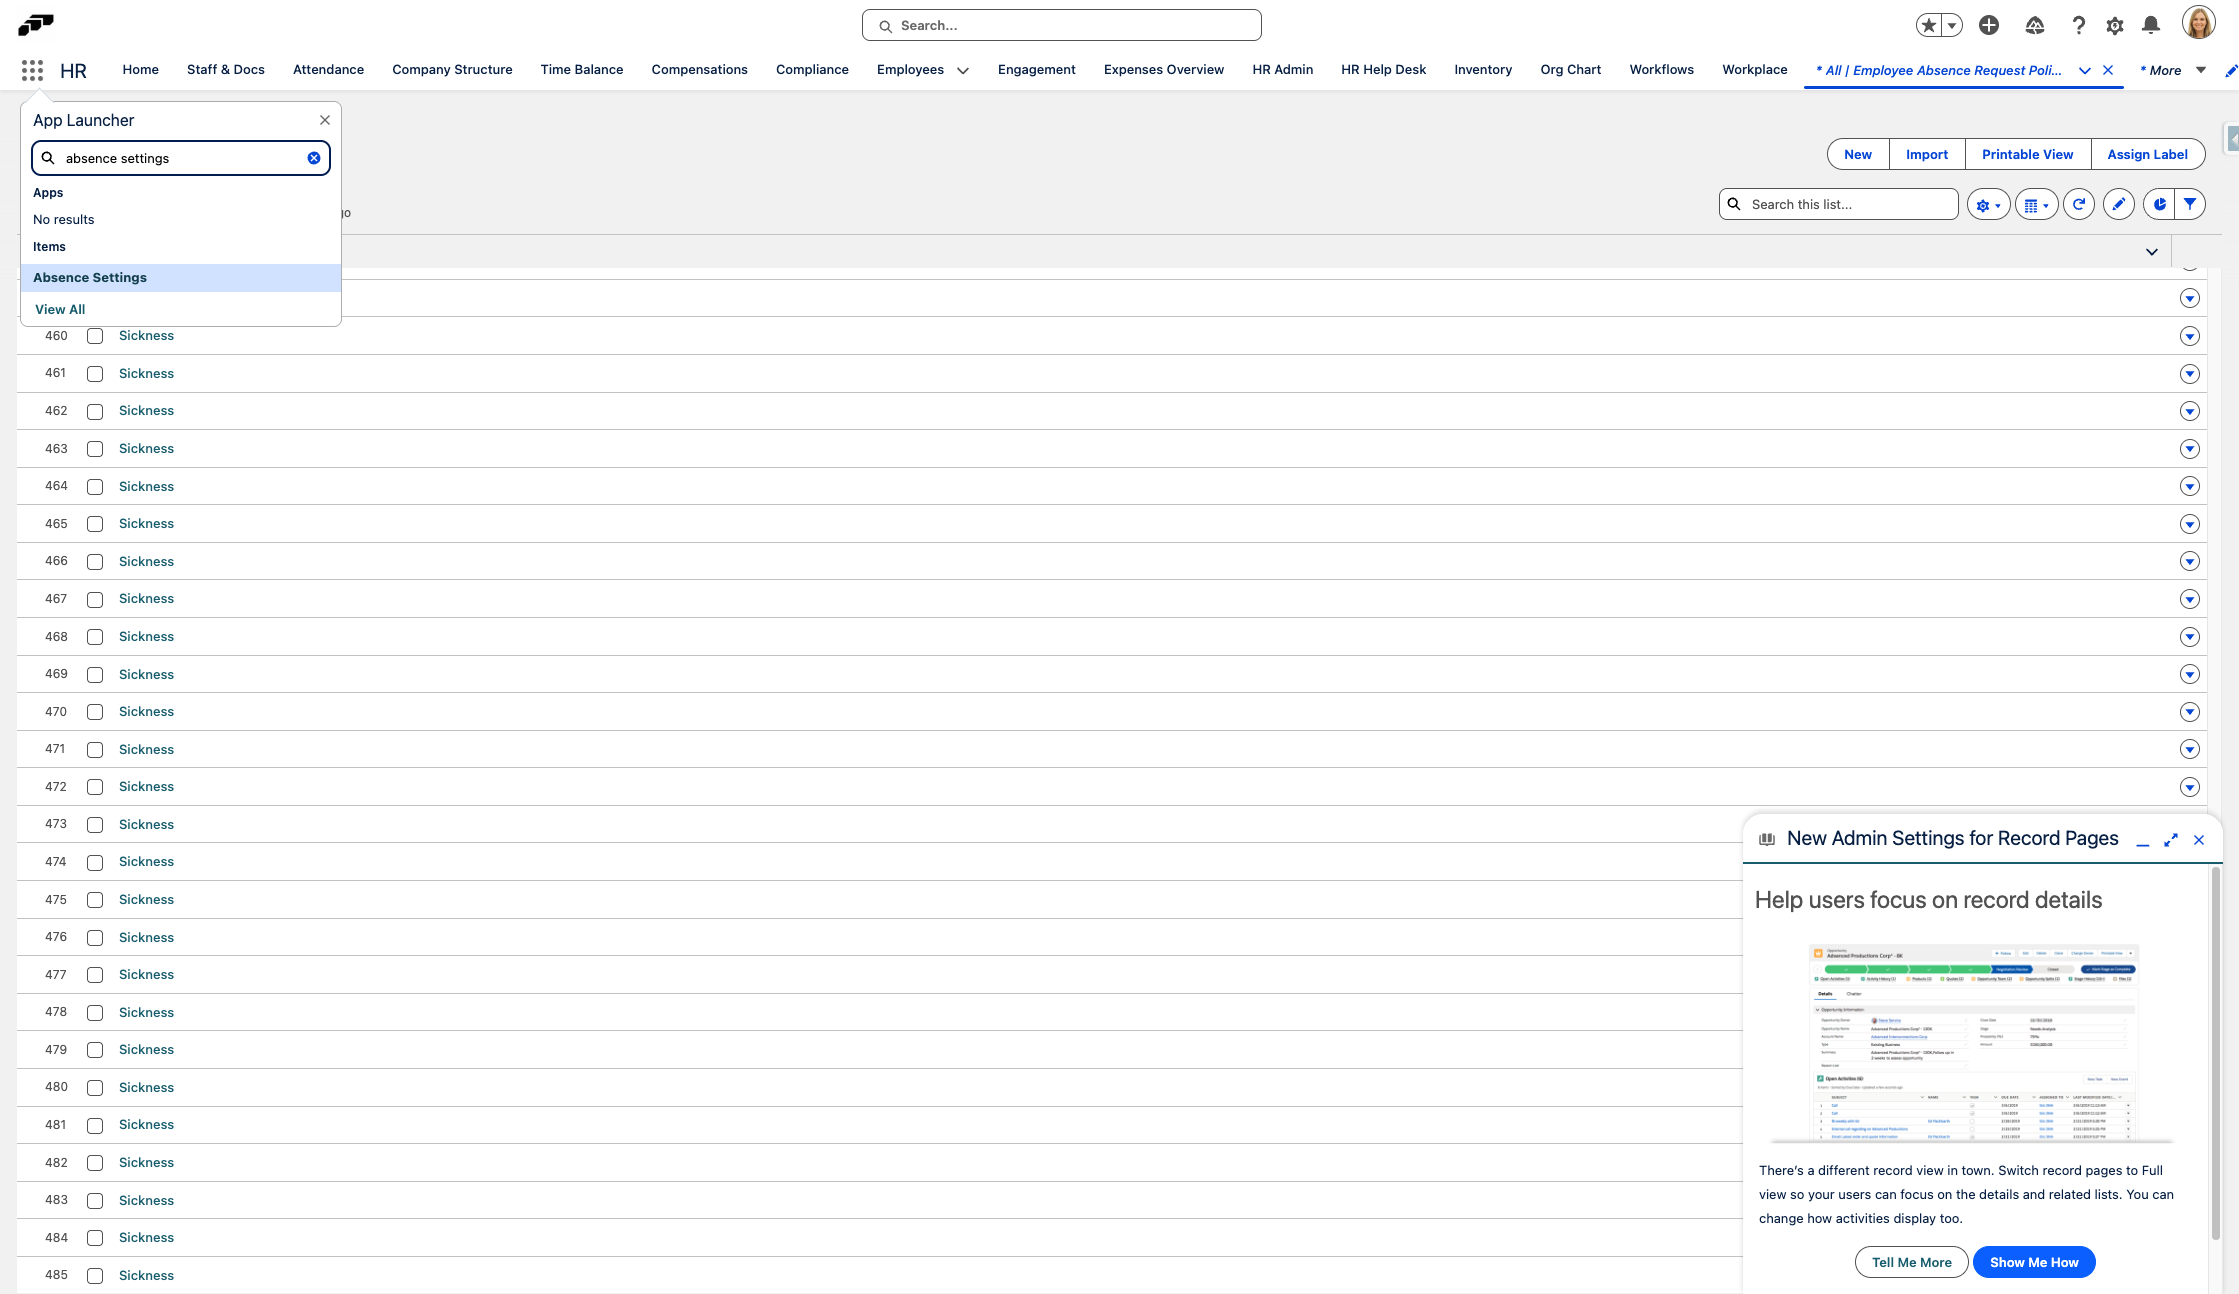Show the charts panel icon
This screenshot has height=1294, width=2239.
pyautogui.click(x=2160, y=204)
